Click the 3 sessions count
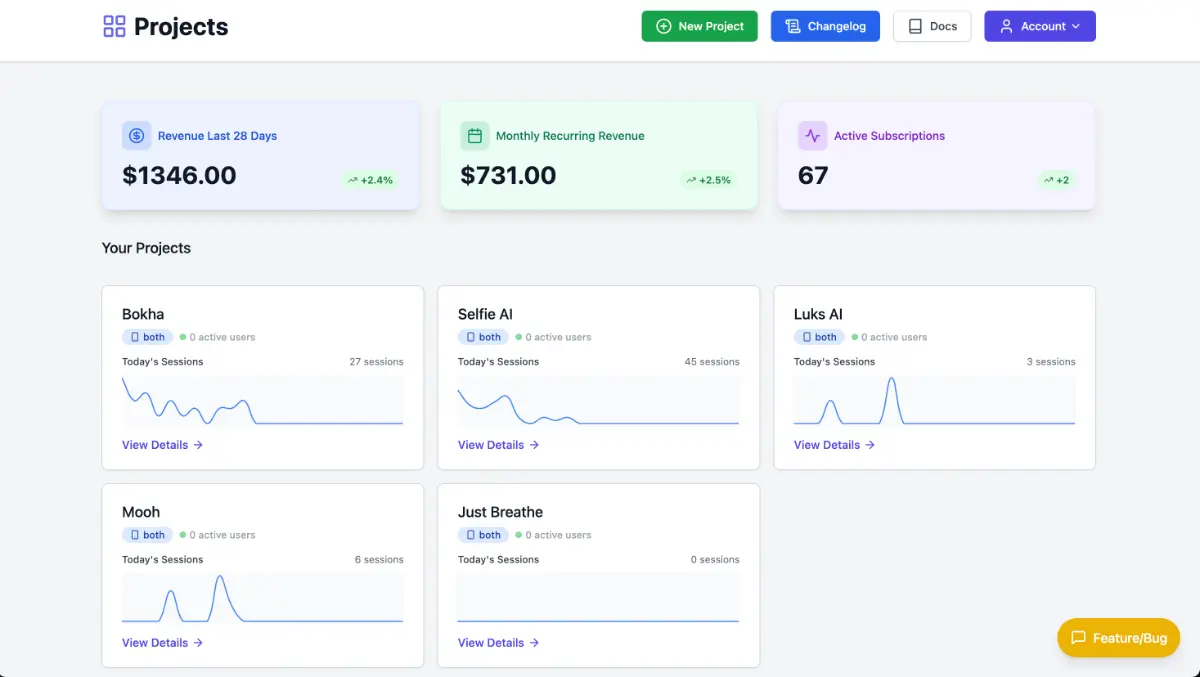This screenshot has width=1200, height=677. [x=1051, y=362]
